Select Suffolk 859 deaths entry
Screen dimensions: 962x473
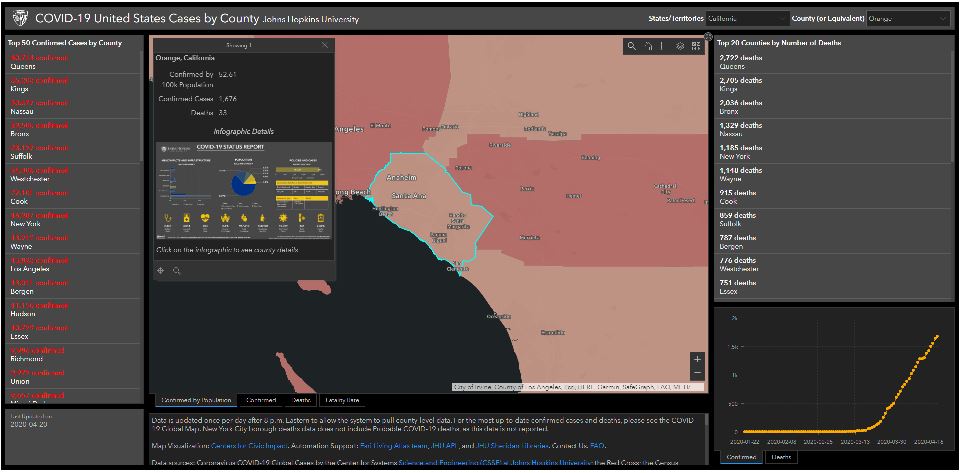(833, 220)
